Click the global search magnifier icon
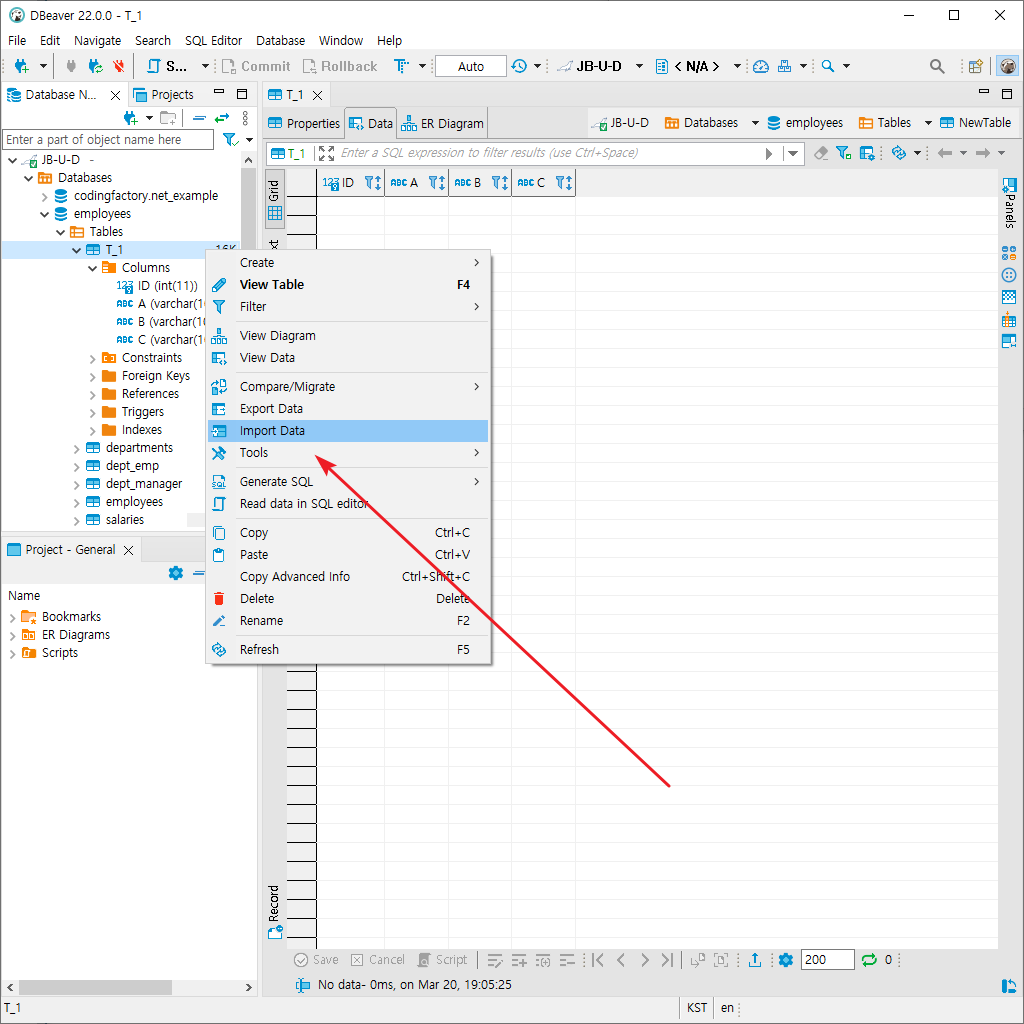 936,66
